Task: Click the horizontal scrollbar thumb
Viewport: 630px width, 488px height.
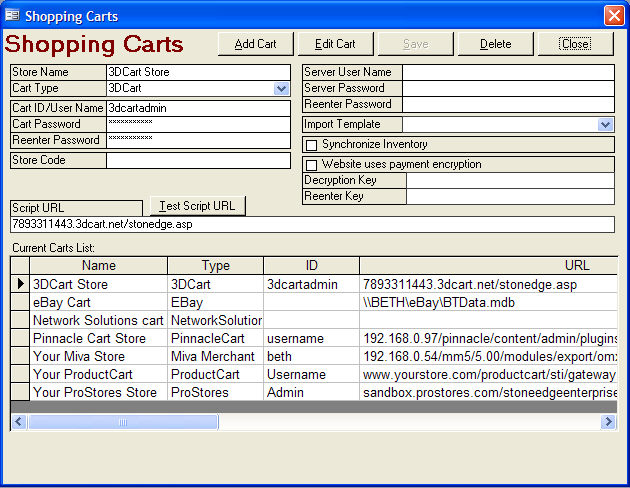Action: tap(123, 422)
